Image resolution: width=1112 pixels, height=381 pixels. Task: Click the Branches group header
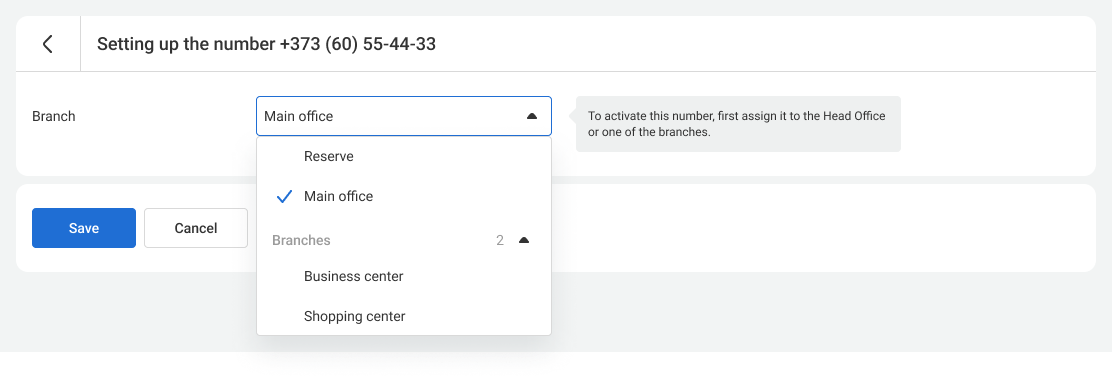coord(404,241)
